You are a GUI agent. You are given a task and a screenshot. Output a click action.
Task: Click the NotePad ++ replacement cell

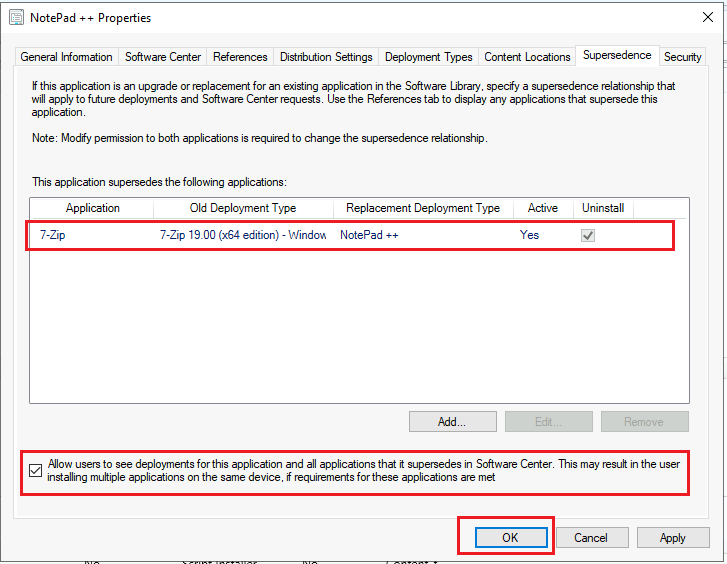[369, 235]
